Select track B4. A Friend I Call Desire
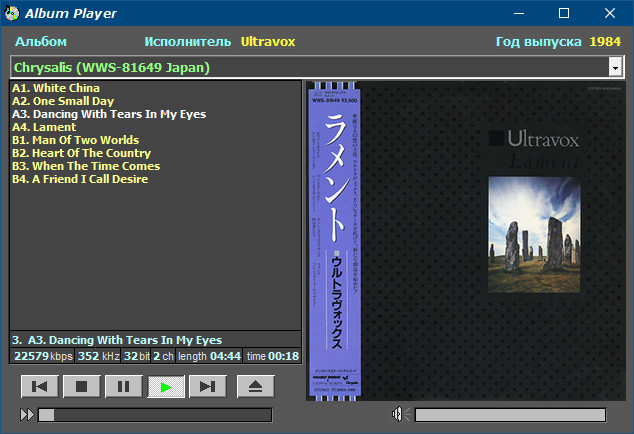Viewport: 634px width, 434px height. tap(80, 178)
